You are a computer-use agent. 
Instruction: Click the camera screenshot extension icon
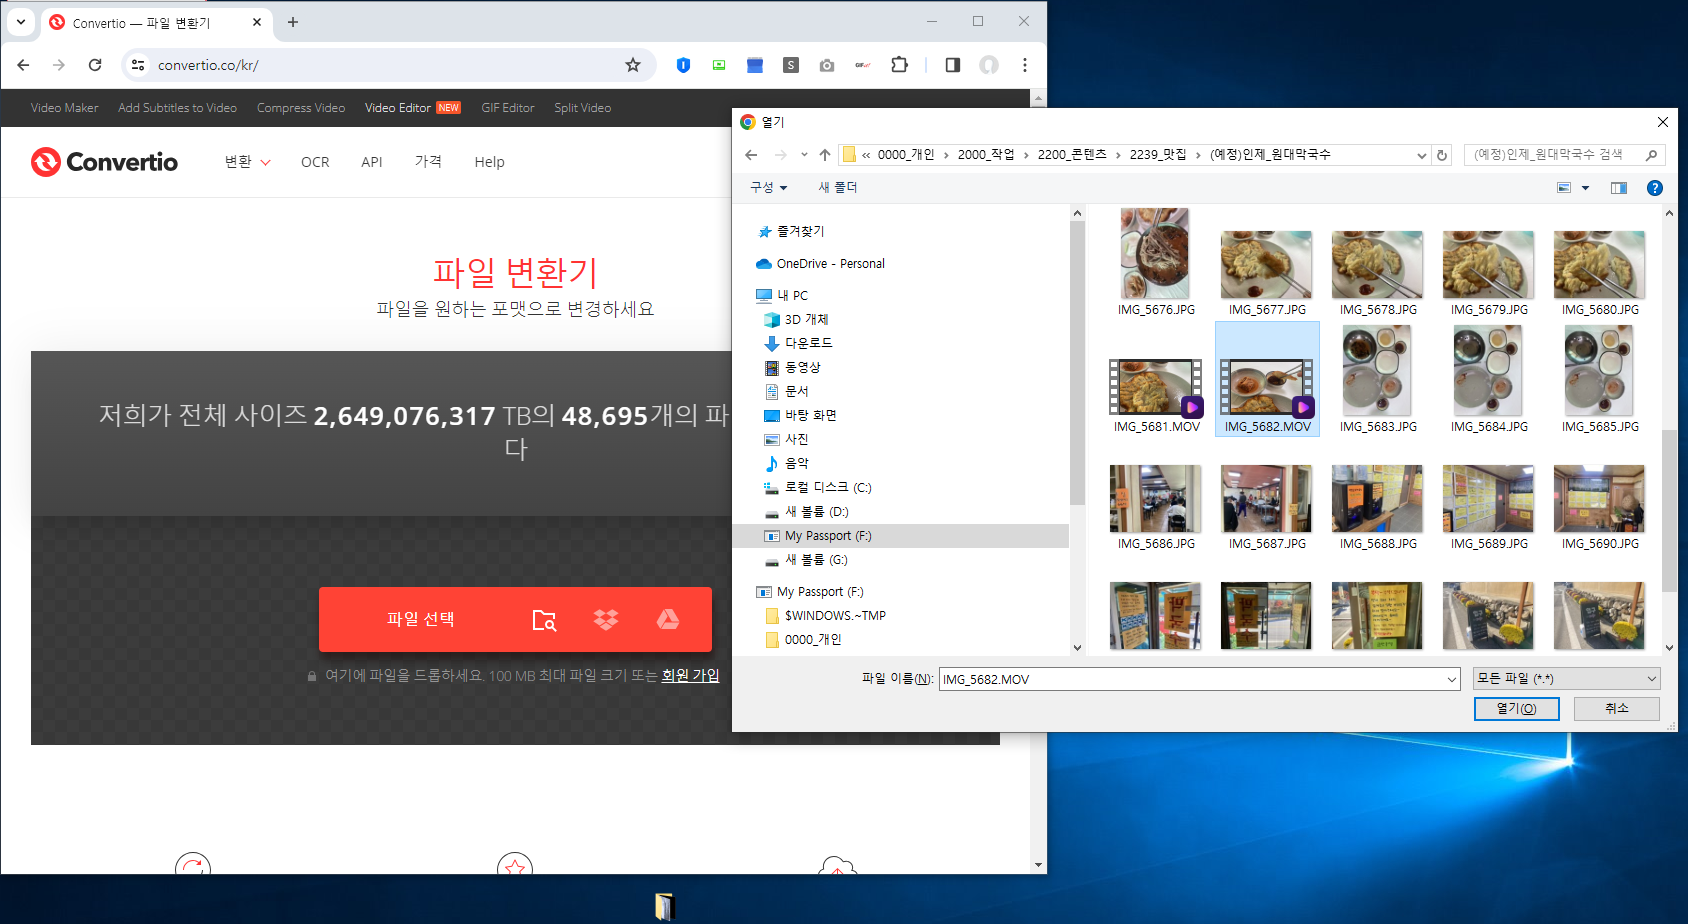[826, 65]
